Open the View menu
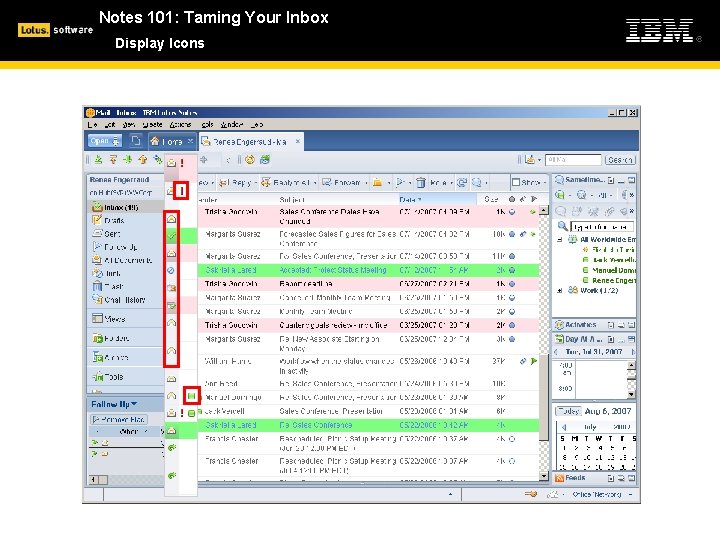Image resolution: width=720 pixels, height=540 pixels. point(129,124)
